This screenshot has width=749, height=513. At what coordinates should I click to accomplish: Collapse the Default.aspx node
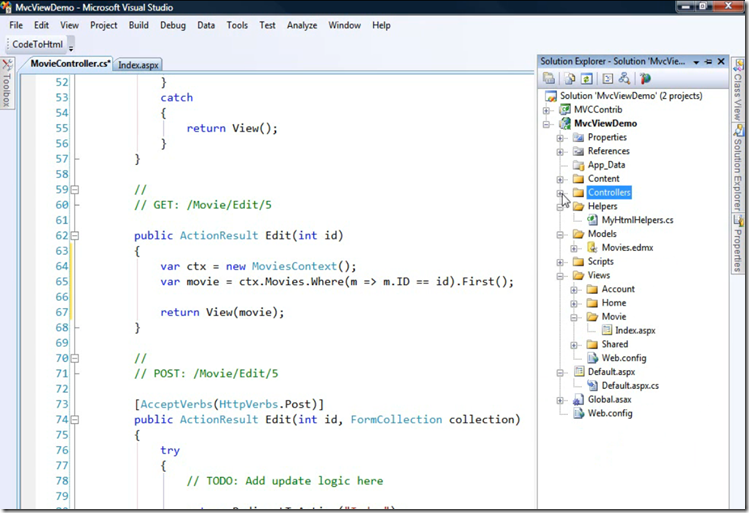(x=560, y=373)
